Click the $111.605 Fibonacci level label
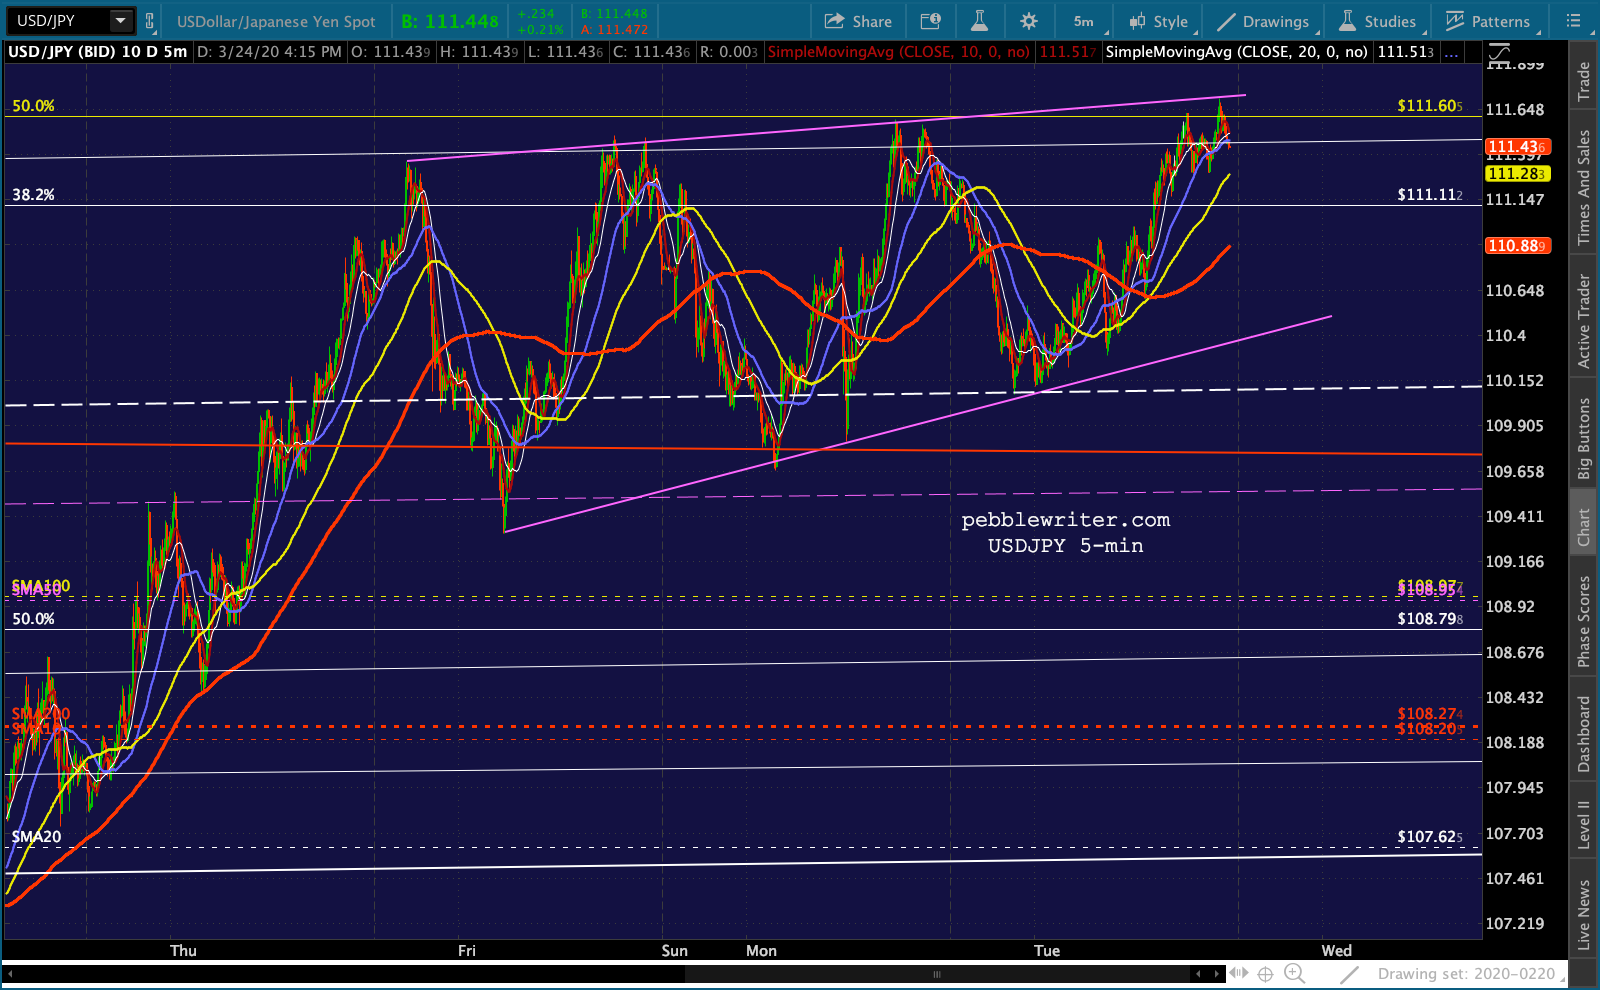Viewport: 1600px width, 990px height. 1430,106
